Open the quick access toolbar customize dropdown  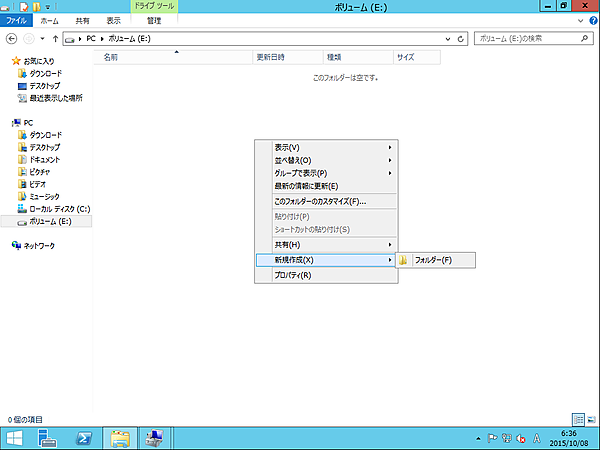pos(48,7)
